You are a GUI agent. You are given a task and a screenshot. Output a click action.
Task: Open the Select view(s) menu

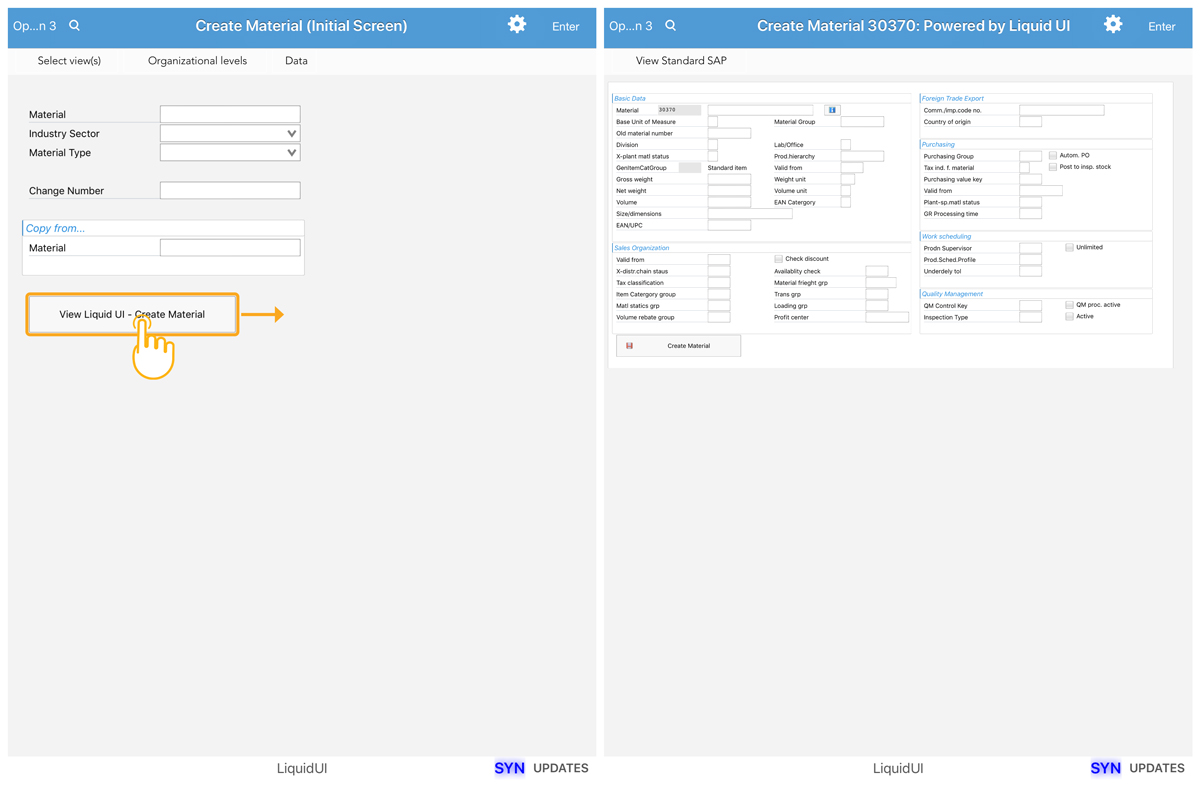pos(69,61)
